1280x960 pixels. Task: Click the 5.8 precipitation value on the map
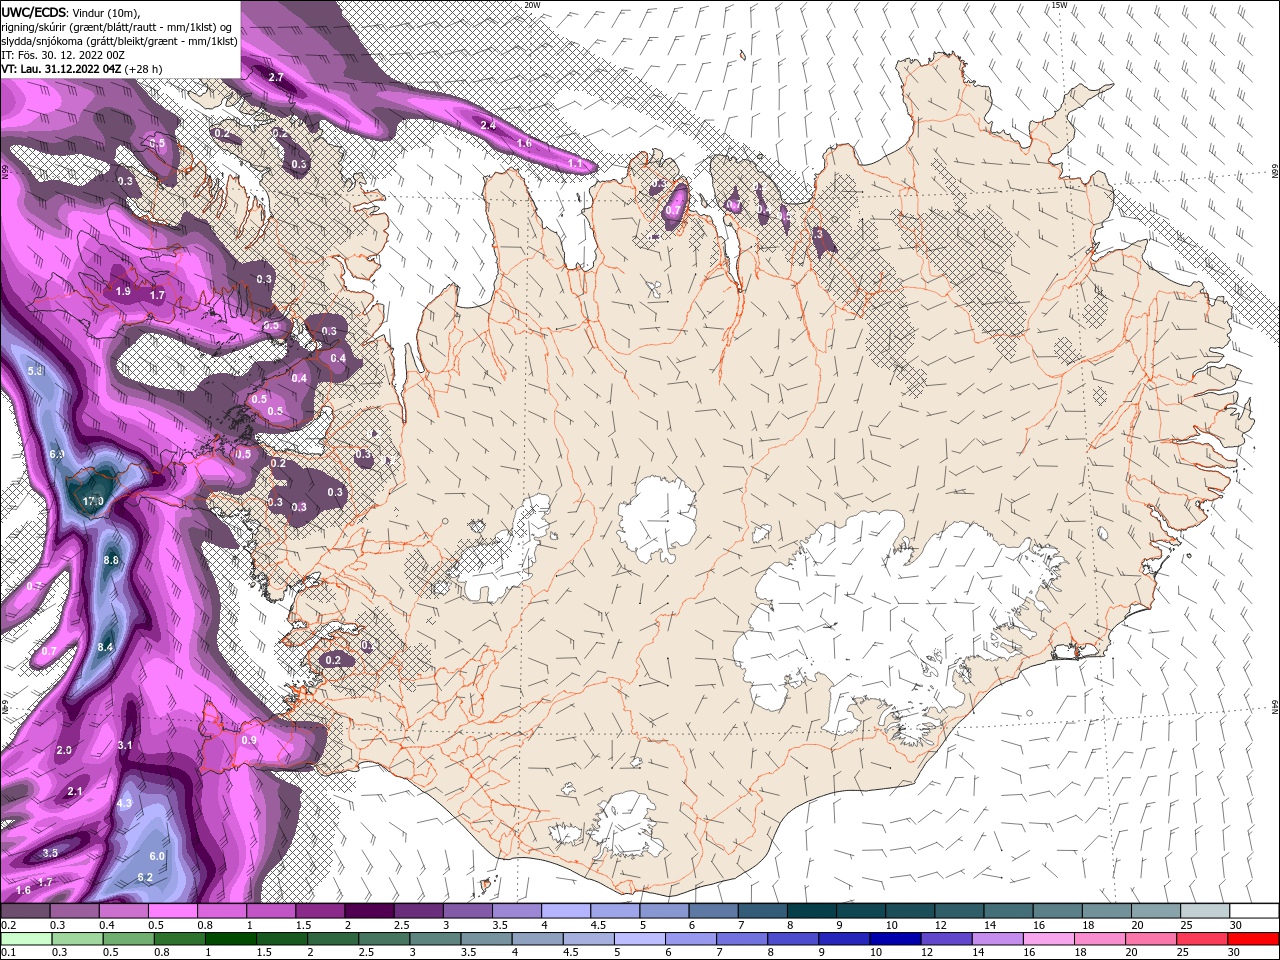point(36,371)
